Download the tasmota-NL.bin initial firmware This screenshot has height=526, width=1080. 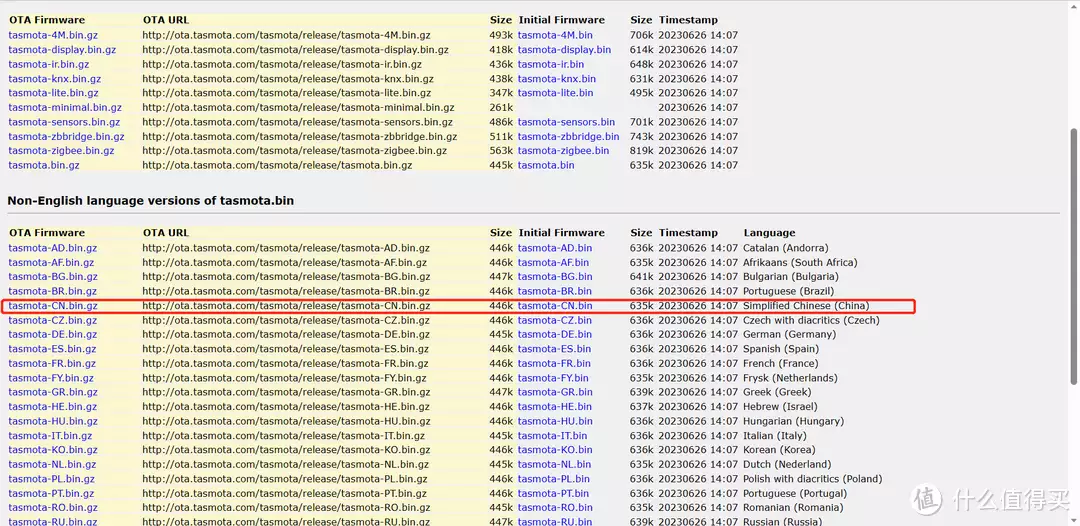click(554, 465)
